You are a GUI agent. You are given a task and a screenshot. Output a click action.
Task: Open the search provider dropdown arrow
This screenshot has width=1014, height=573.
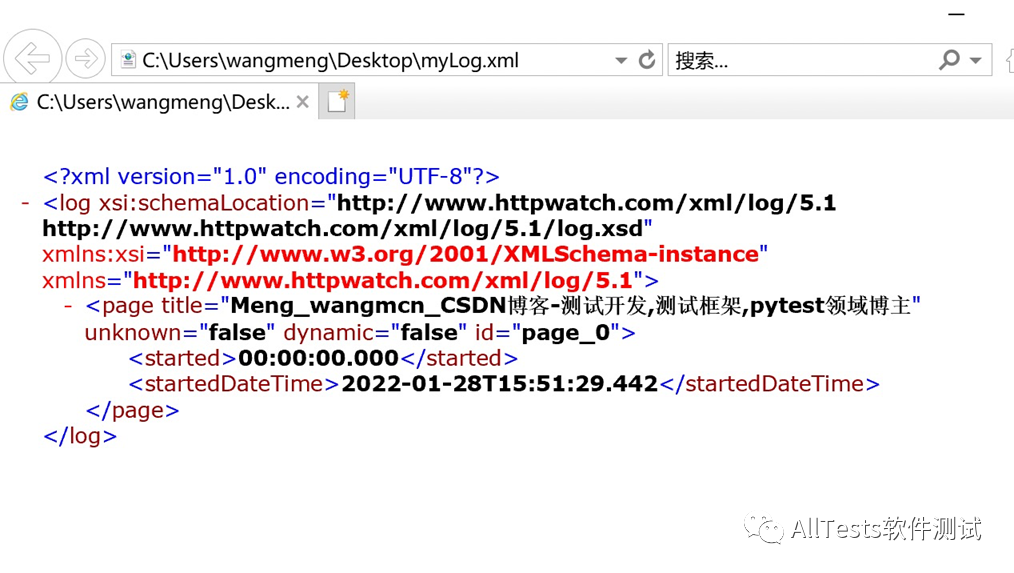pyautogui.click(x=976, y=61)
